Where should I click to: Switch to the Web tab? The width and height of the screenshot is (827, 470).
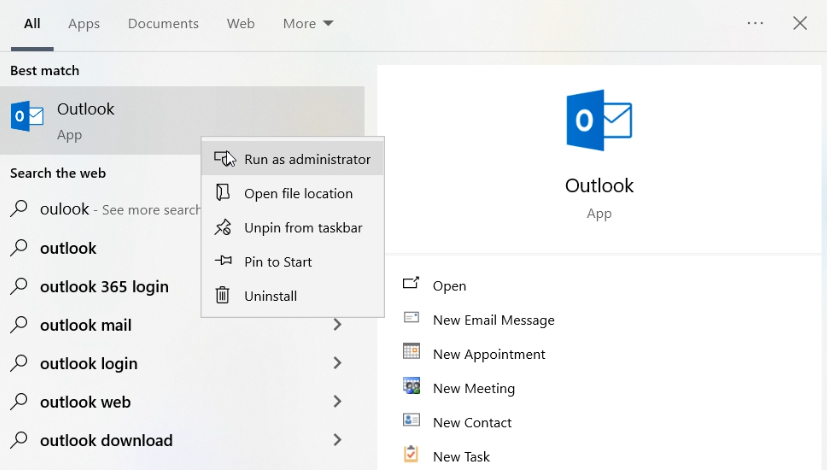pyautogui.click(x=241, y=24)
